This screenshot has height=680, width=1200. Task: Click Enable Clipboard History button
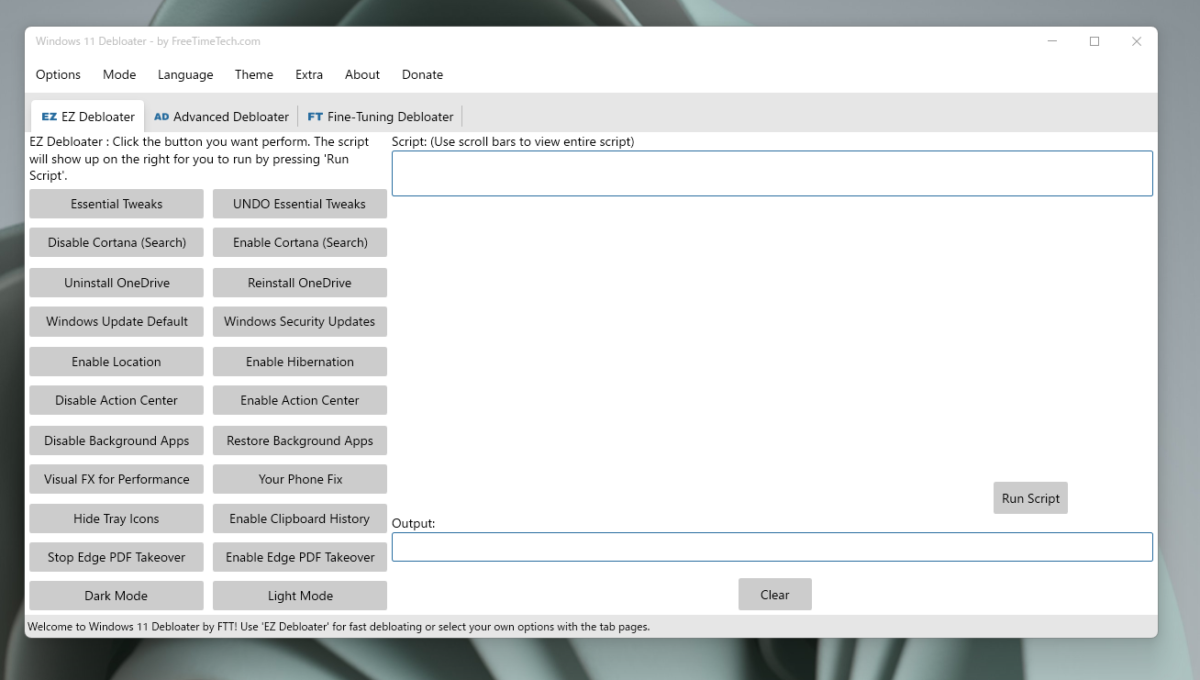(x=300, y=519)
